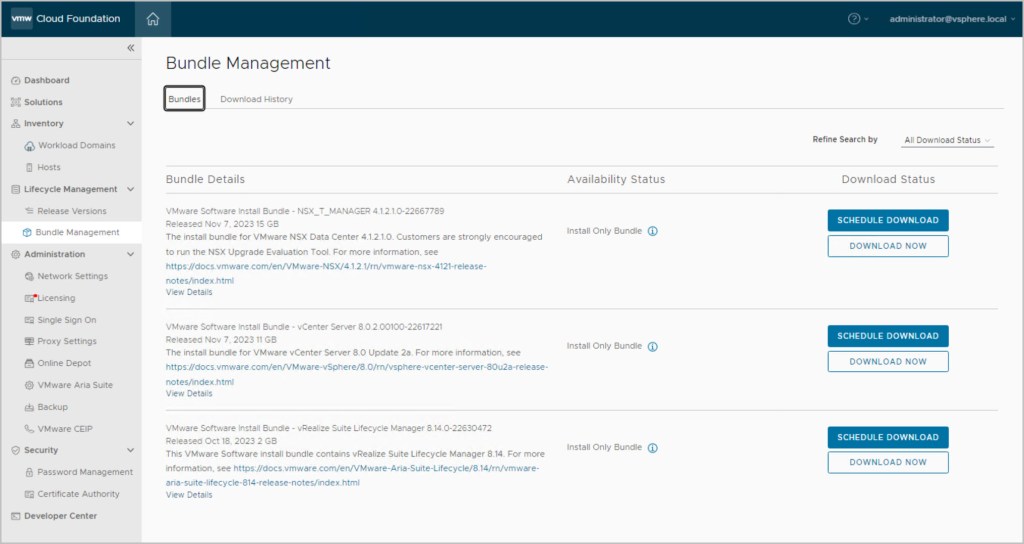Open the help question mark menu
1024x544 pixels.
[855, 19]
